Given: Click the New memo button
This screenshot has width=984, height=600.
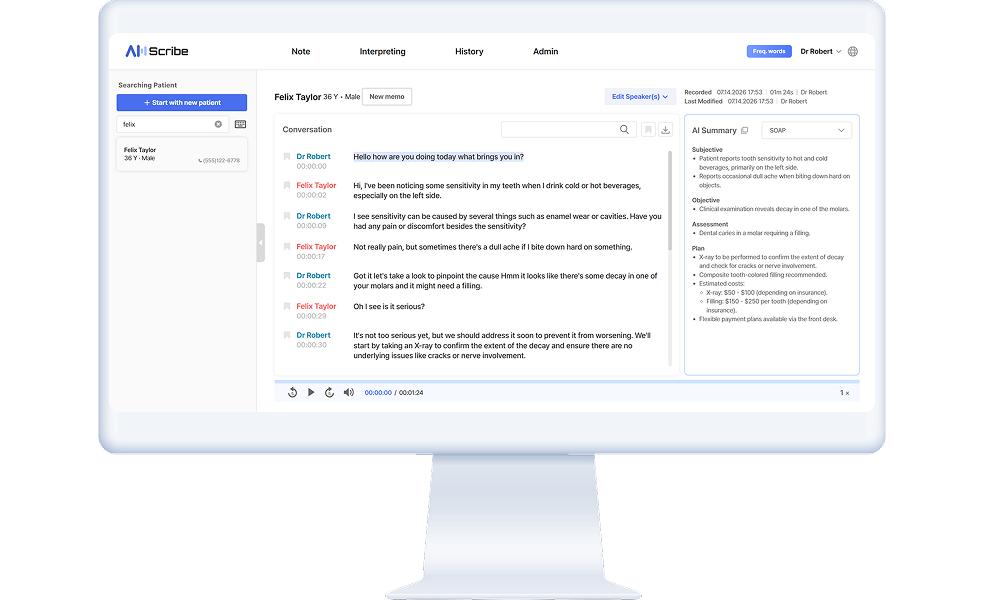Looking at the screenshot, I should pos(387,97).
